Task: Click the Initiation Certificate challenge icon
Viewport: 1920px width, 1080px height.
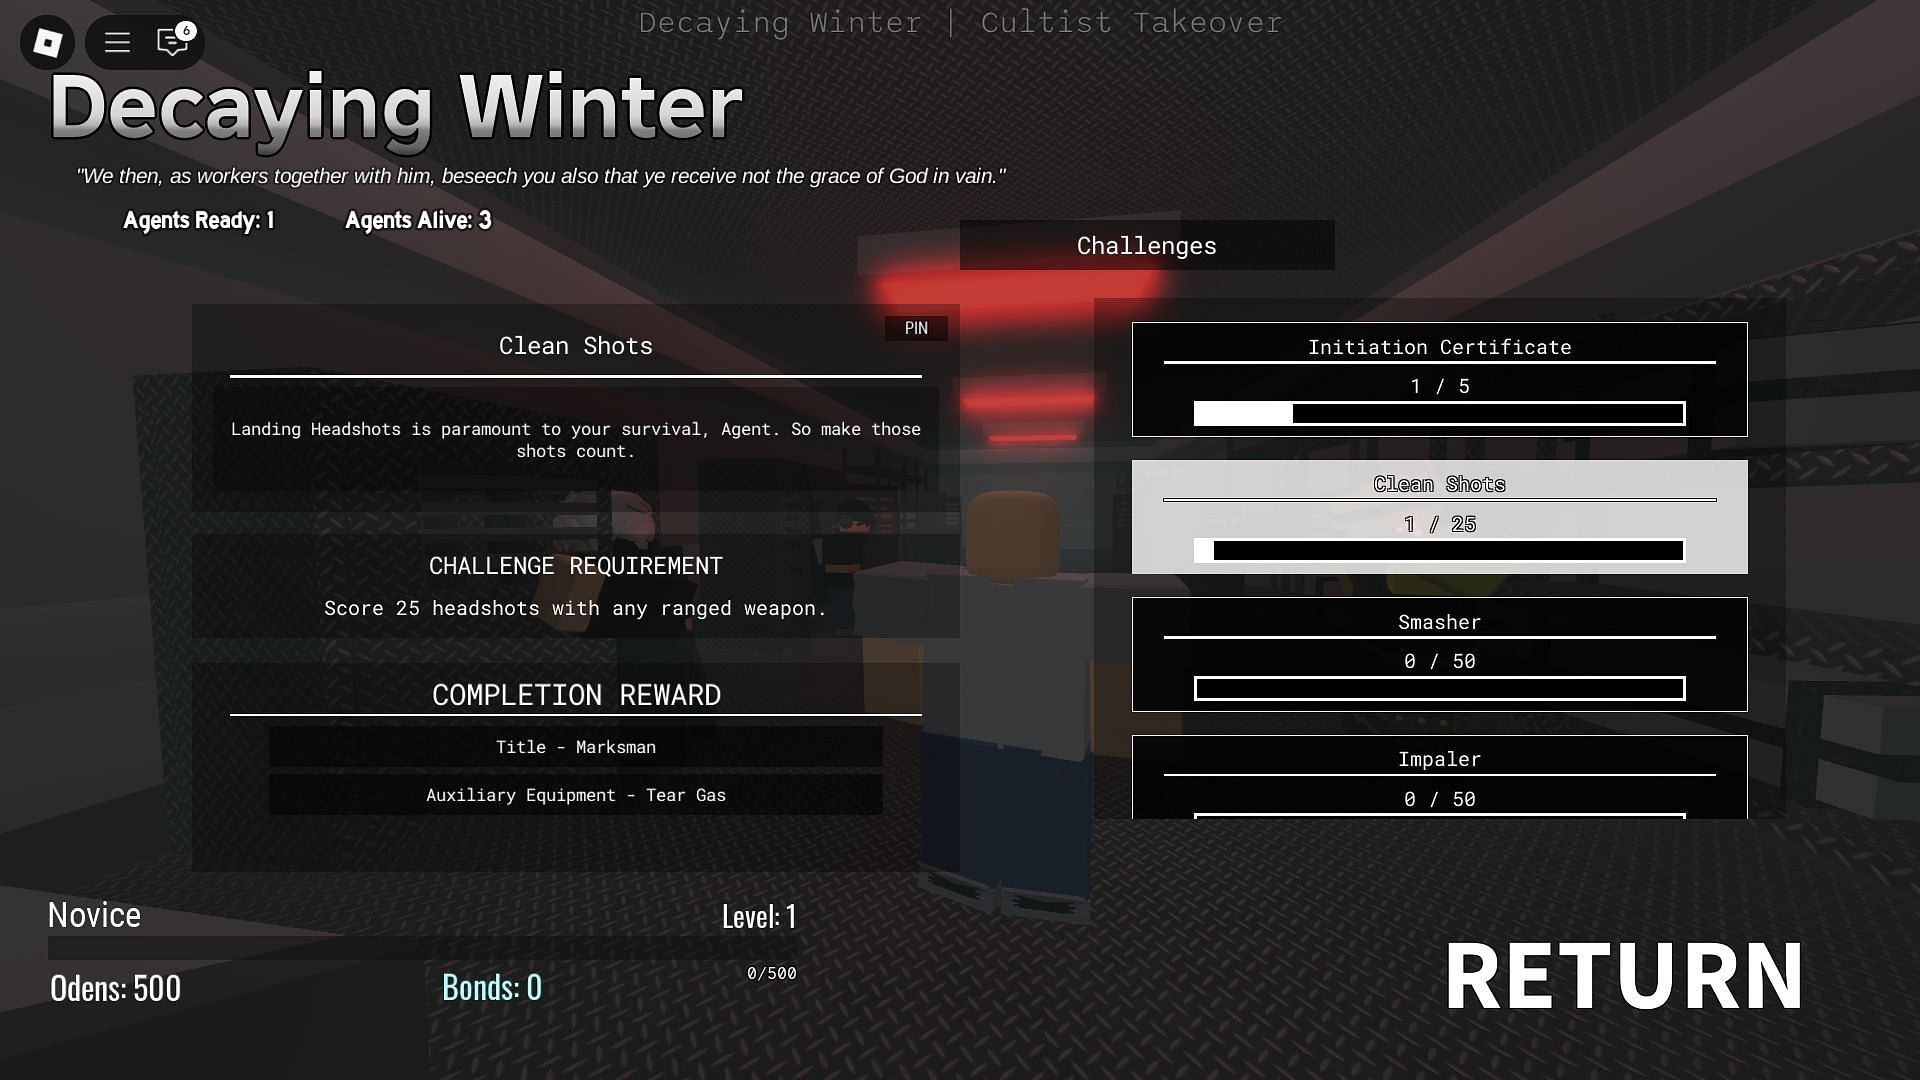Action: click(1439, 378)
